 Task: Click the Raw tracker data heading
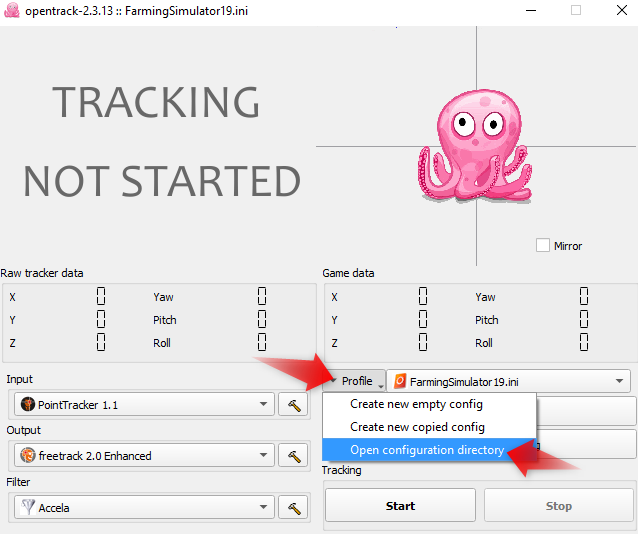pyautogui.click(x=42, y=273)
